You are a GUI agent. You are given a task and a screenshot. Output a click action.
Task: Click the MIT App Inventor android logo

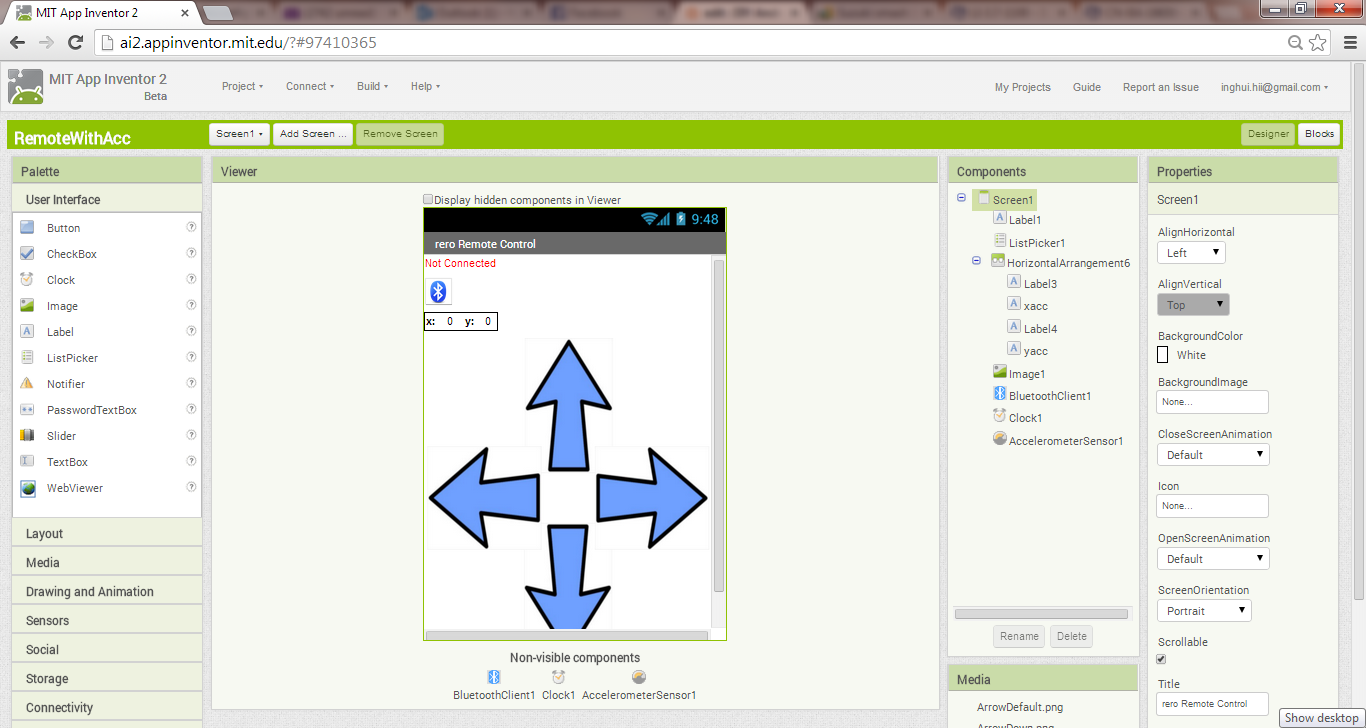(x=26, y=86)
